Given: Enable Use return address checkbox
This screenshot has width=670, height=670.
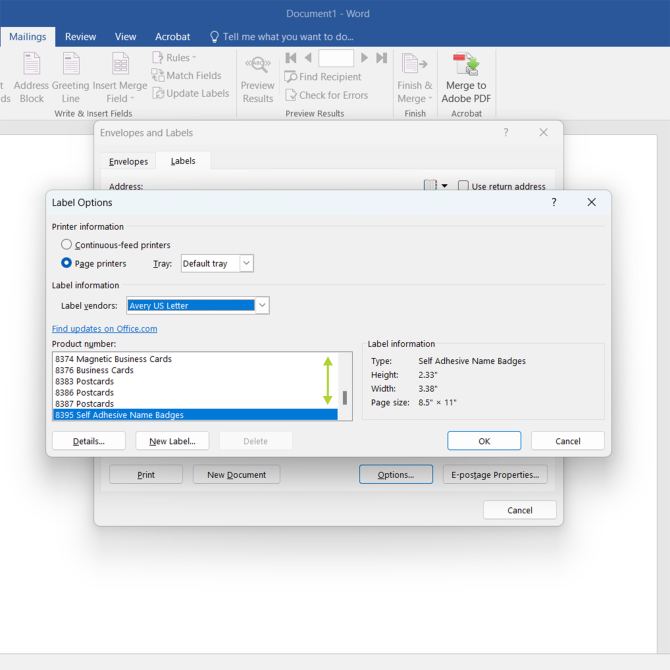Looking at the screenshot, I should tap(463, 186).
